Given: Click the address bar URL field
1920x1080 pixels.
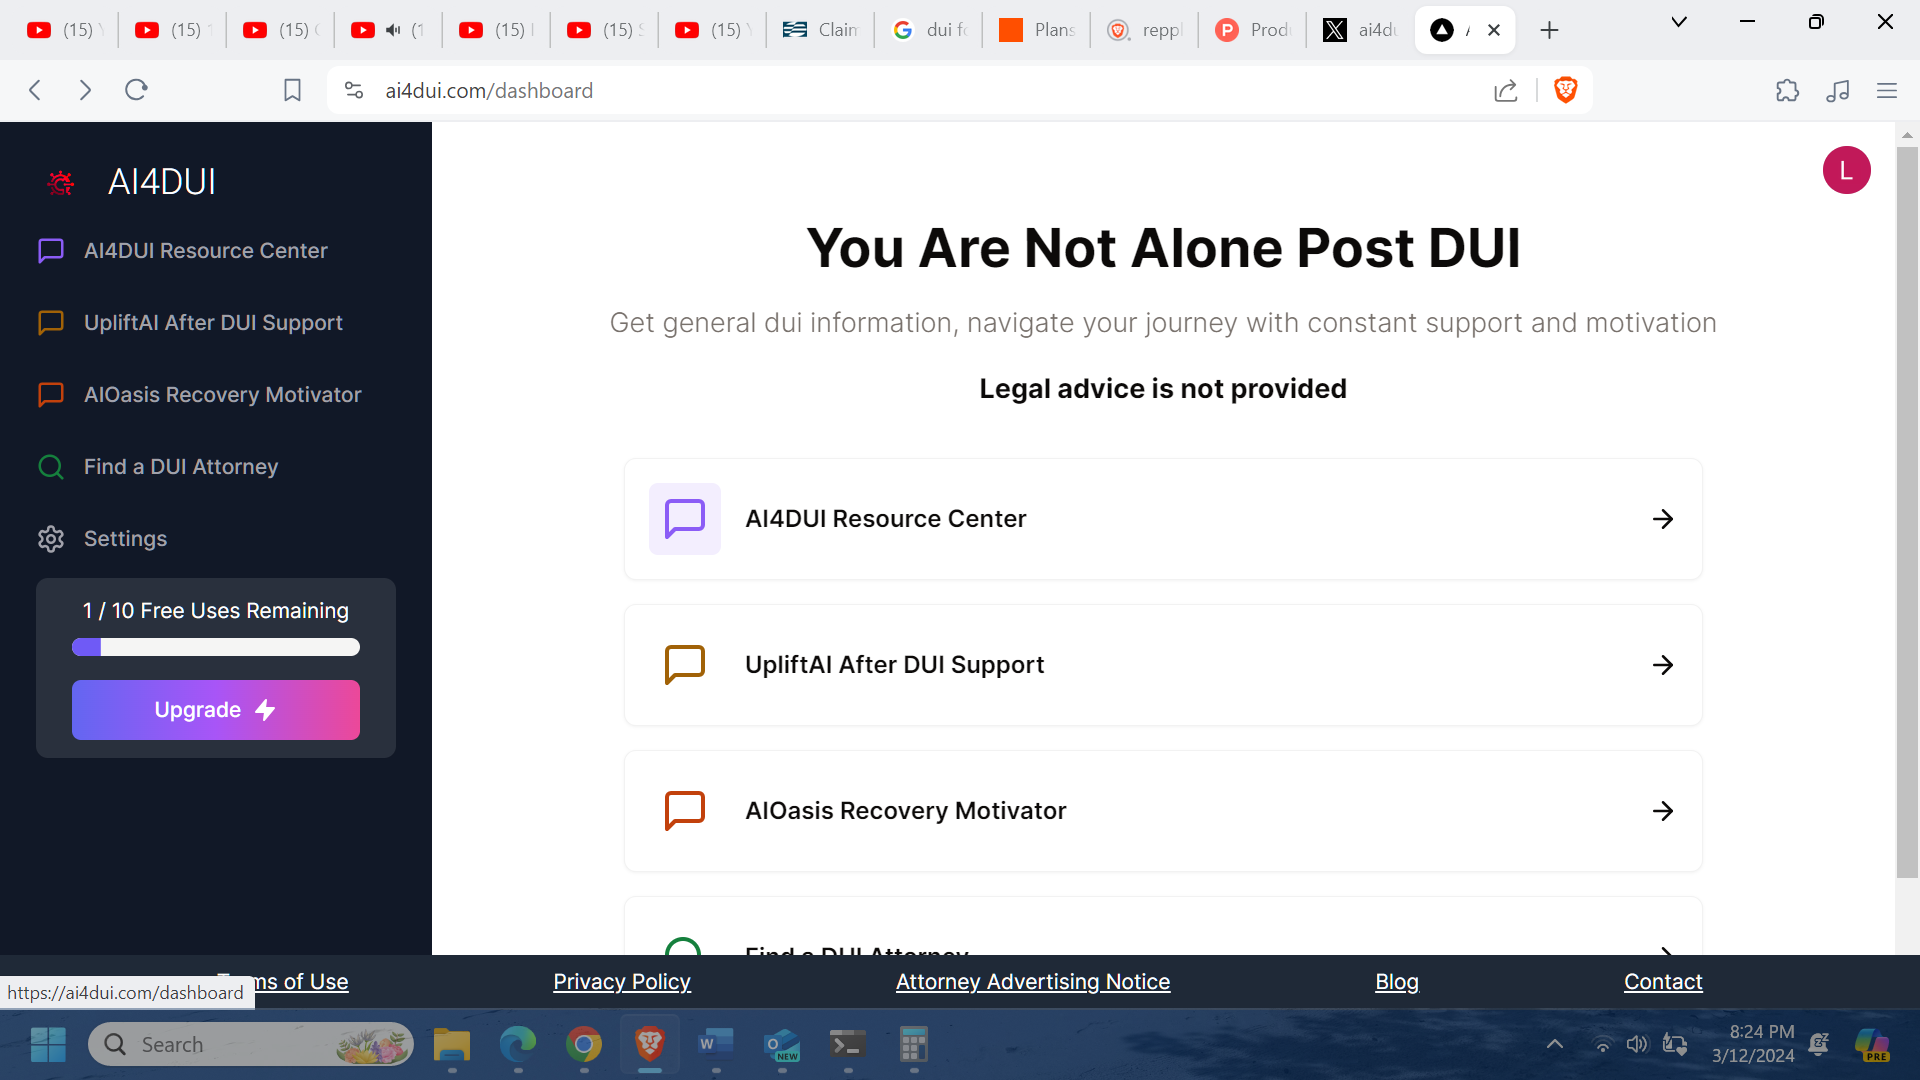Looking at the screenshot, I should (900, 91).
